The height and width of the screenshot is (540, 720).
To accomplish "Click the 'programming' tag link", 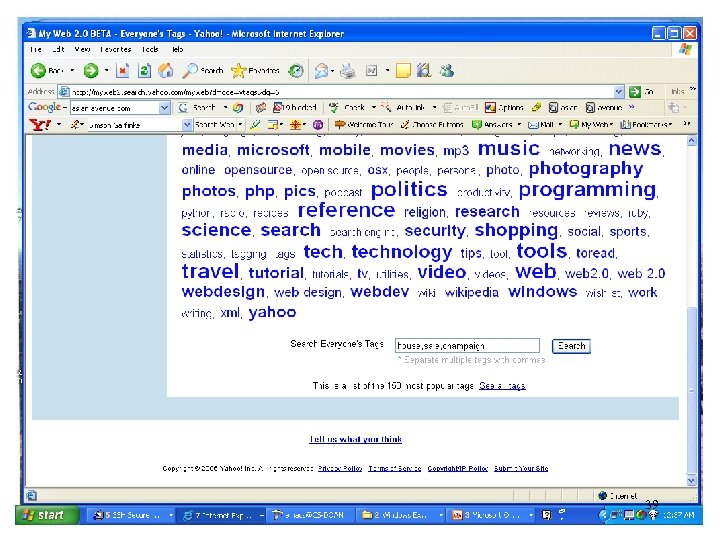I will tap(587, 189).
